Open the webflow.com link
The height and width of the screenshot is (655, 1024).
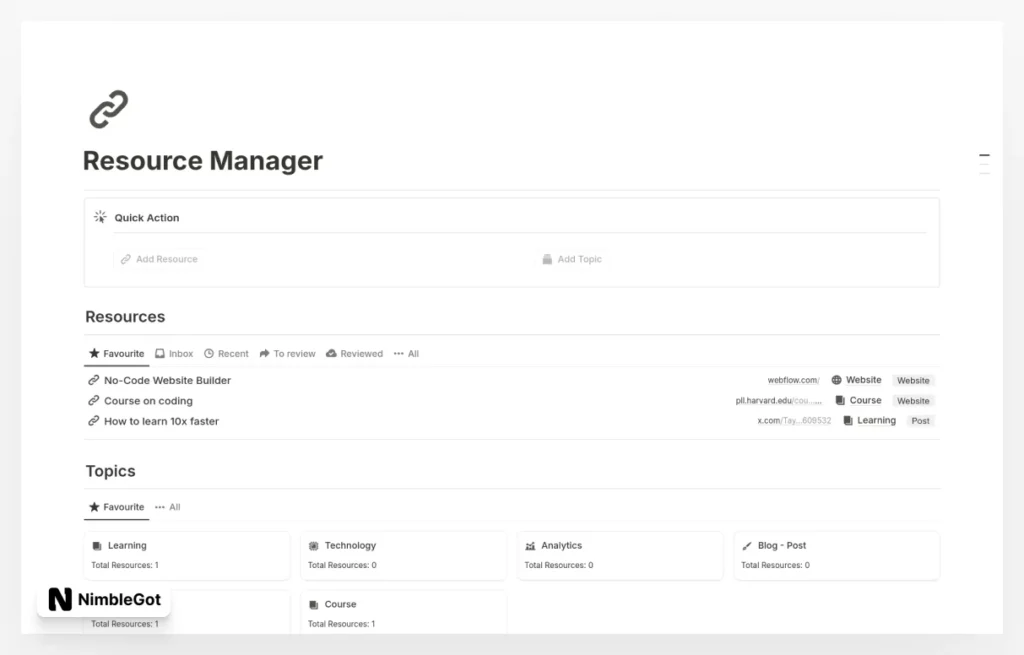793,380
